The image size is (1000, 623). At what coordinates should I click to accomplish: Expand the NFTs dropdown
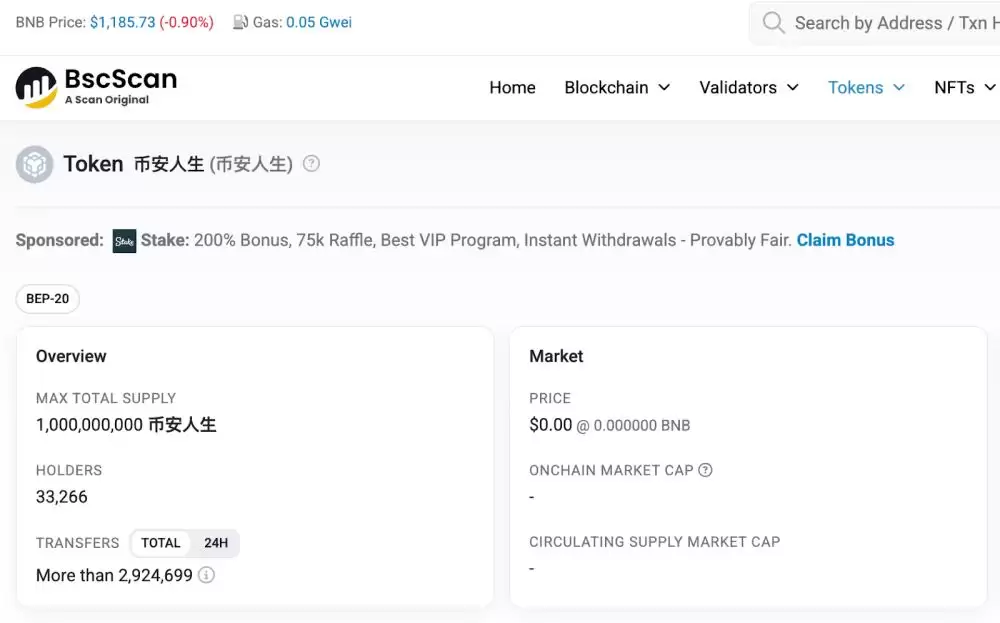[962, 87]
